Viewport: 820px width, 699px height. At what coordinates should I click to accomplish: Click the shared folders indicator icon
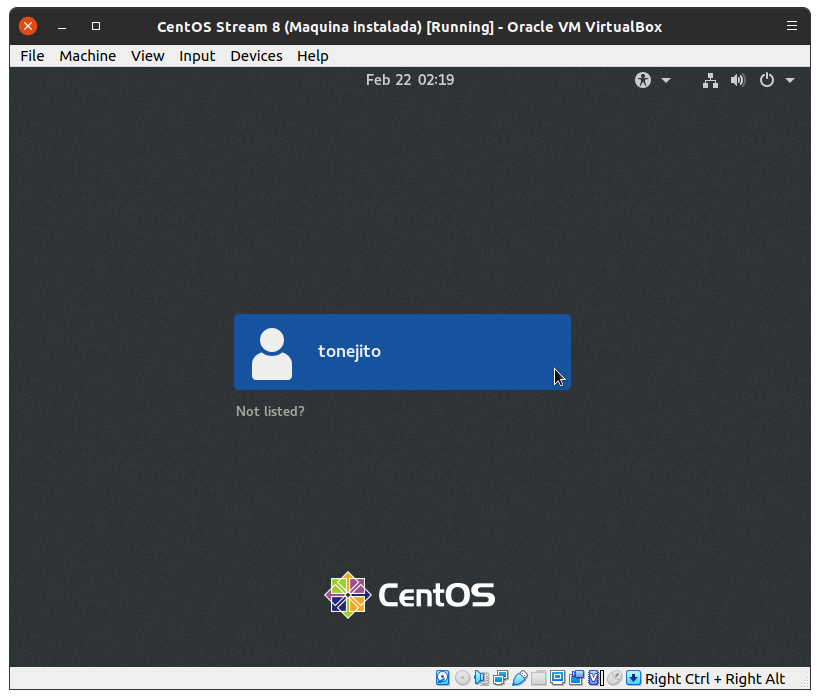(x=539, y=678)
